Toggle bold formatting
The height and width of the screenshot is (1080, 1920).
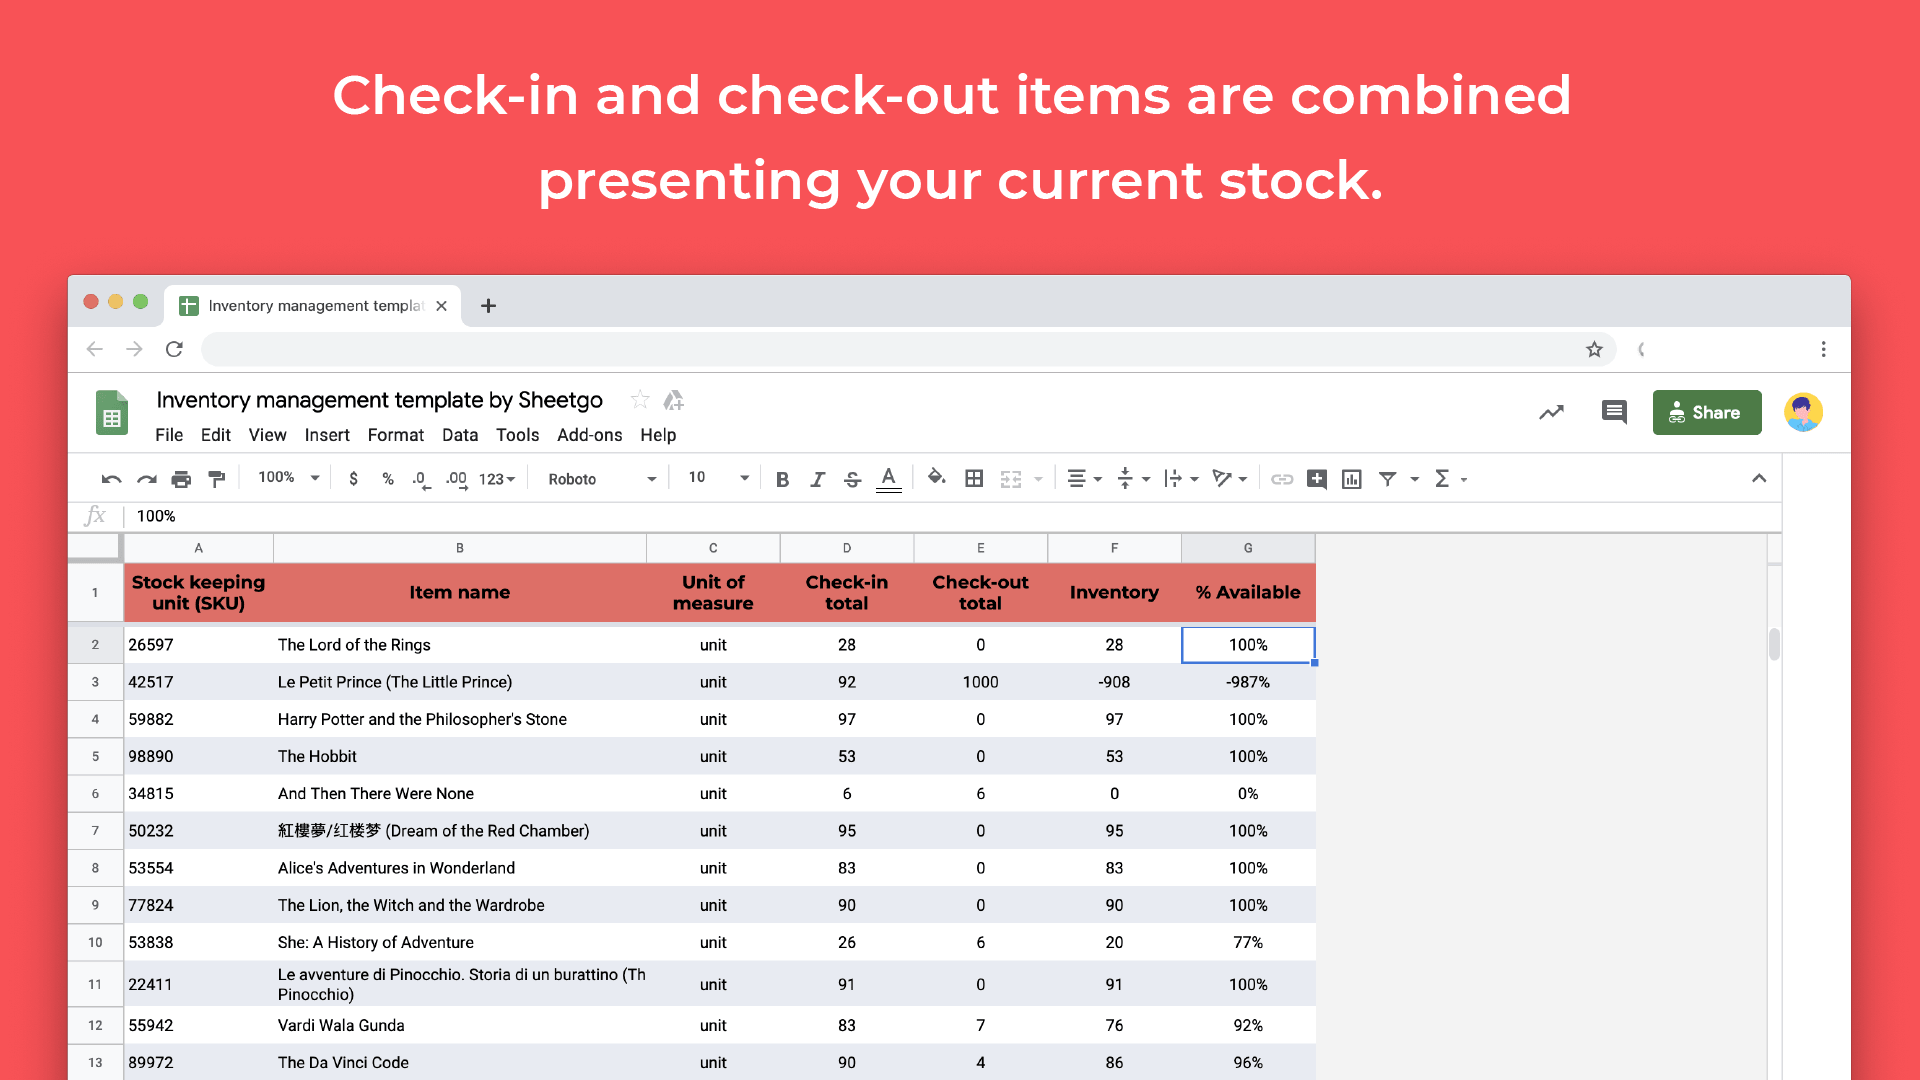(x=783, y=479)
